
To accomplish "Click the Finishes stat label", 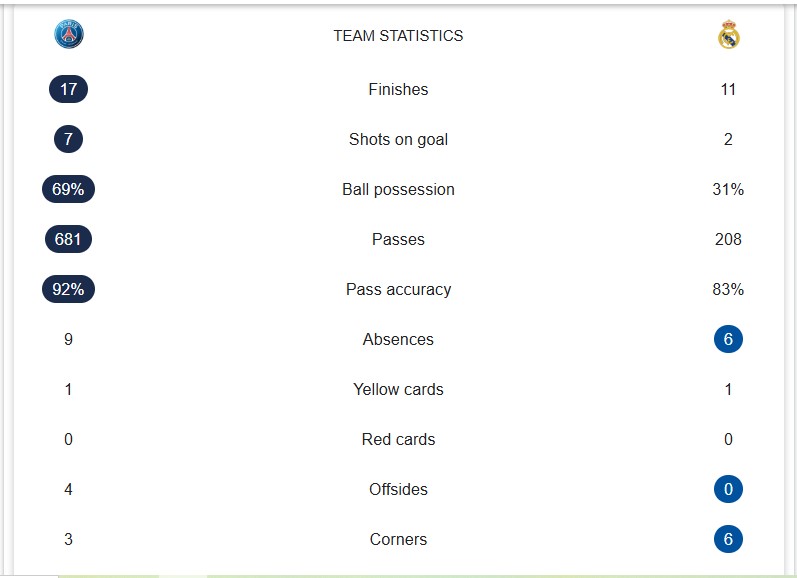I will pos(398,89).
